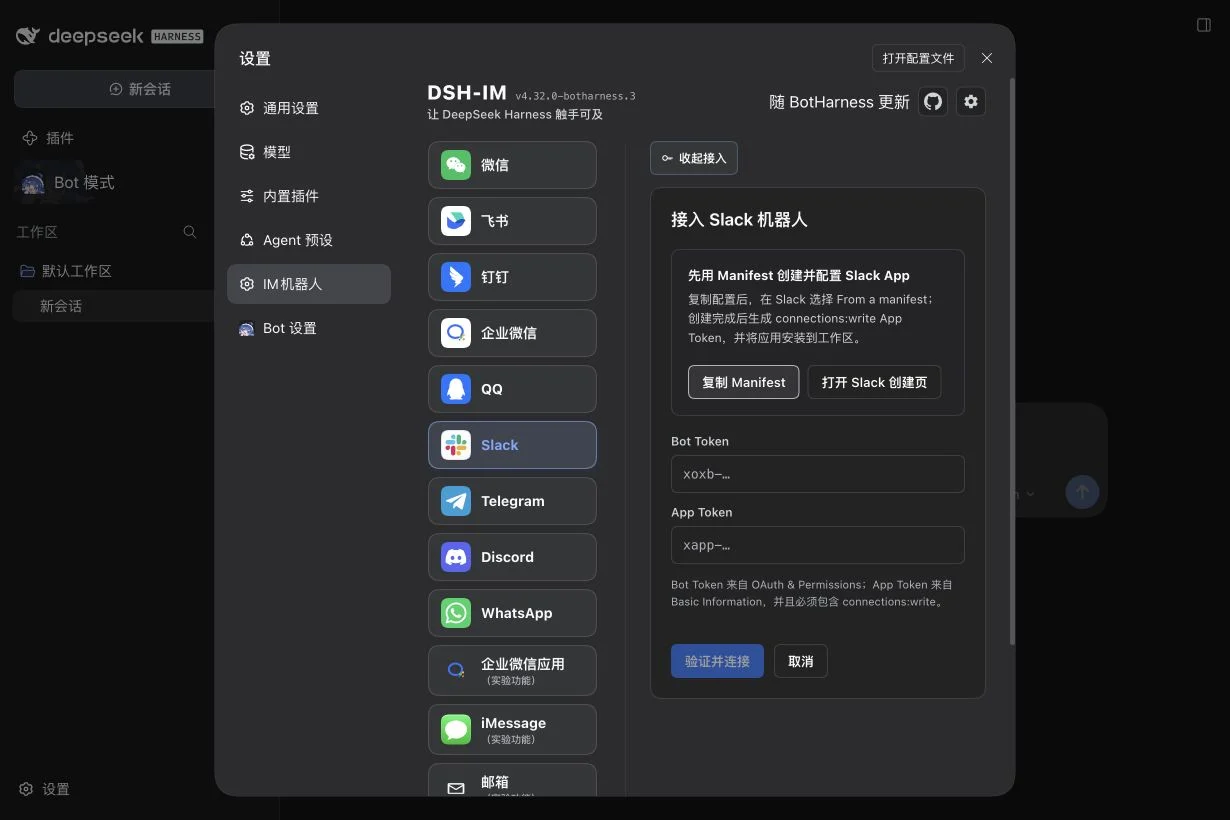Screen dimensions: 1230x820
Task: Select 邮箱 in the IM list
Action: click(x=512, y=781)
